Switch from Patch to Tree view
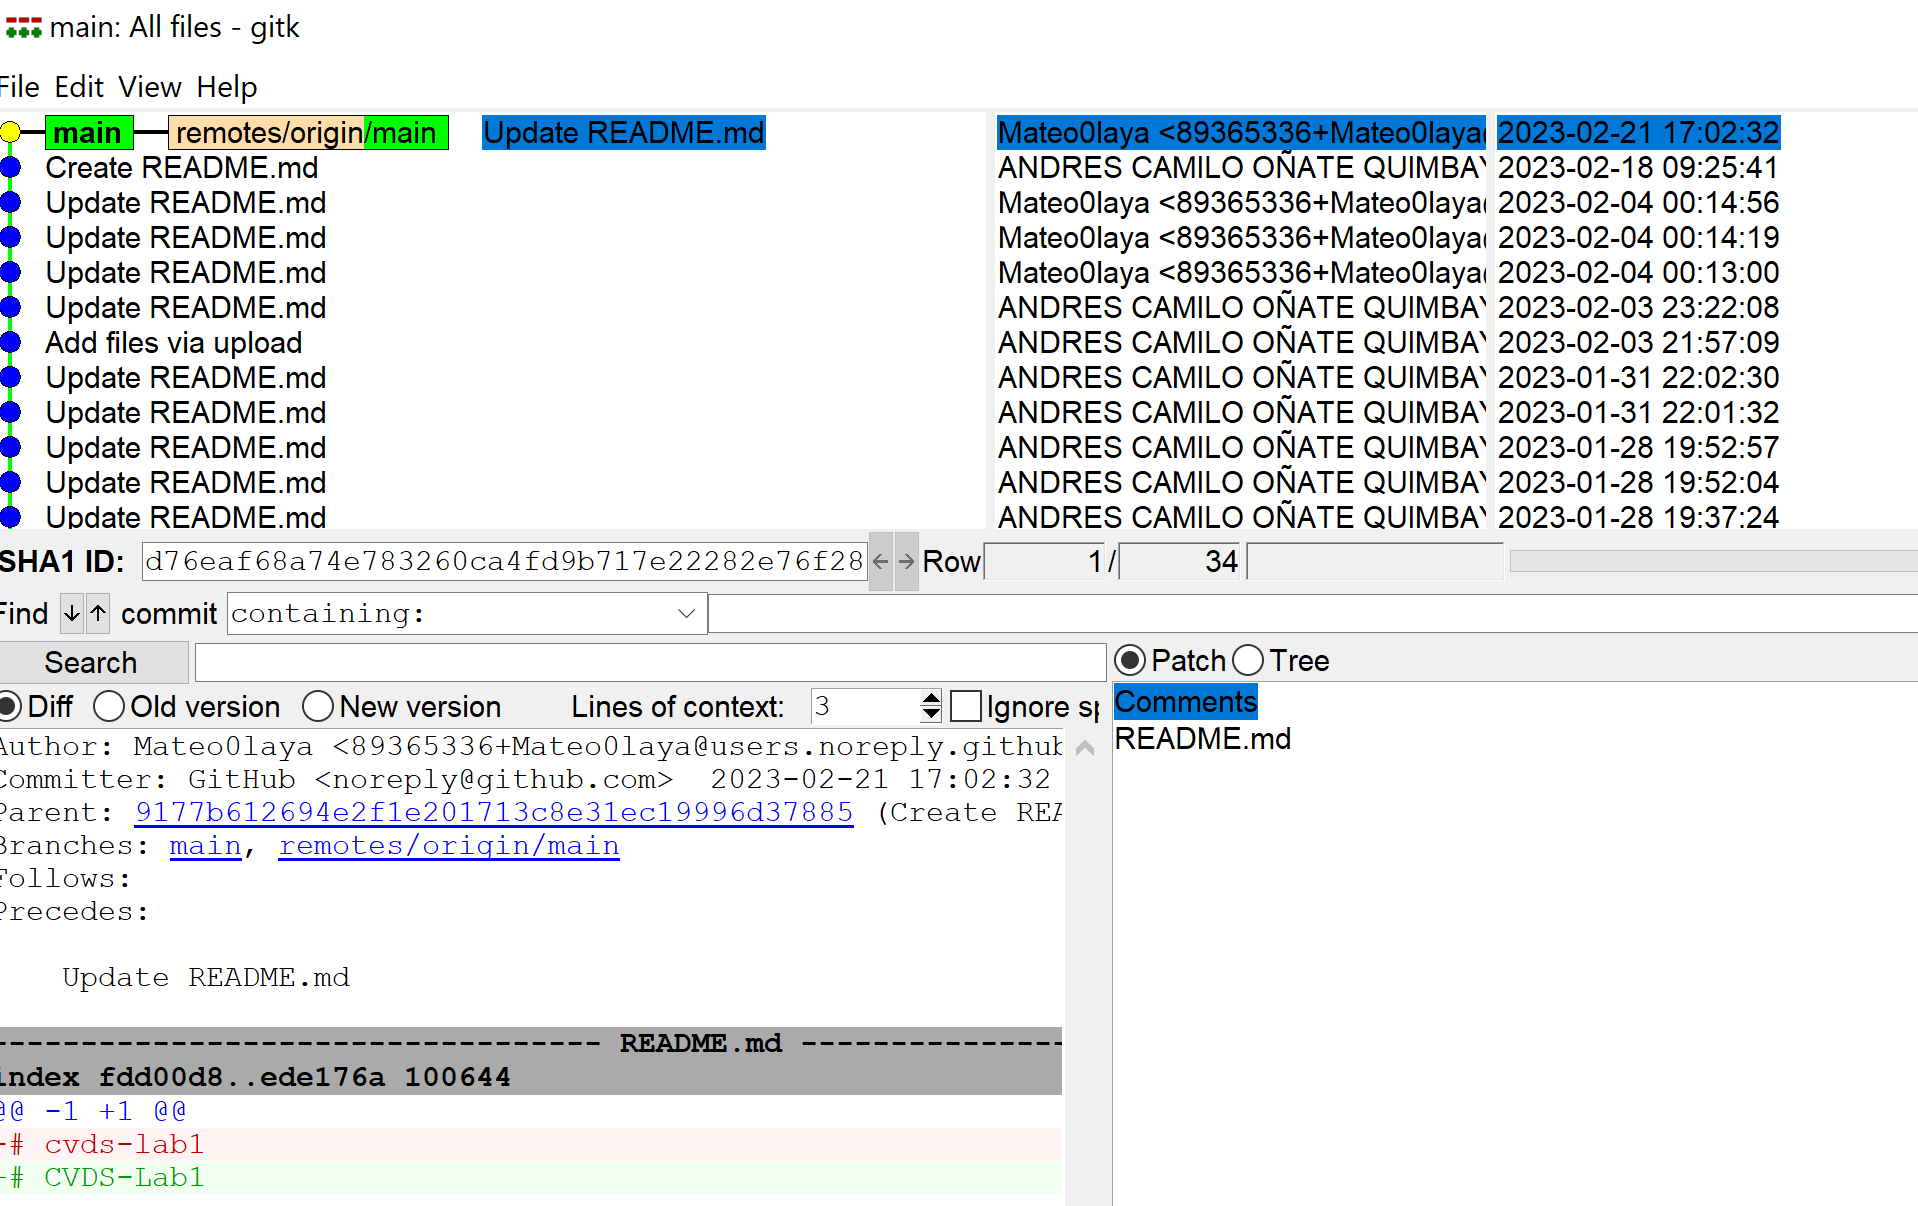Viewport: 1918px width, 1206px height. click(x=1248, y=660)
